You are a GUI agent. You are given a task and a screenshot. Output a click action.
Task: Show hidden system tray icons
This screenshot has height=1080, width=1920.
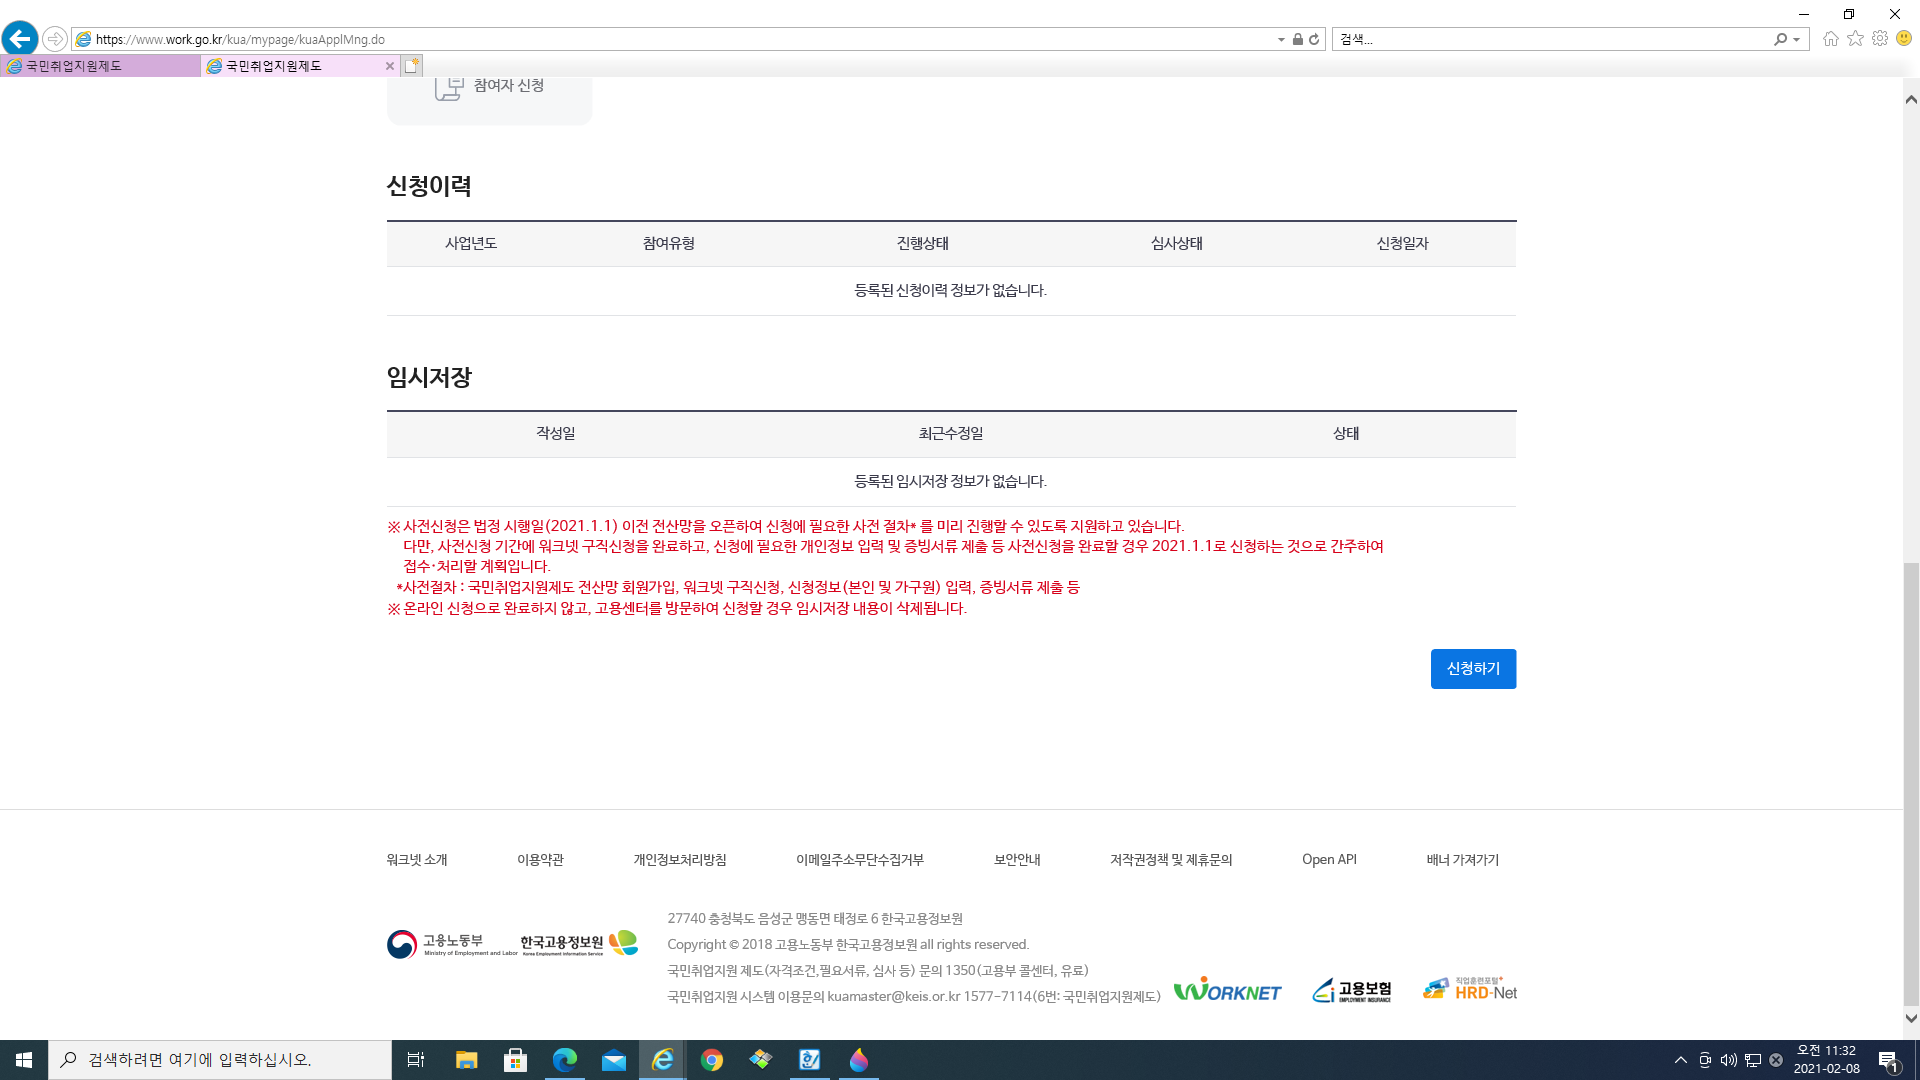coord(1680,1060)
